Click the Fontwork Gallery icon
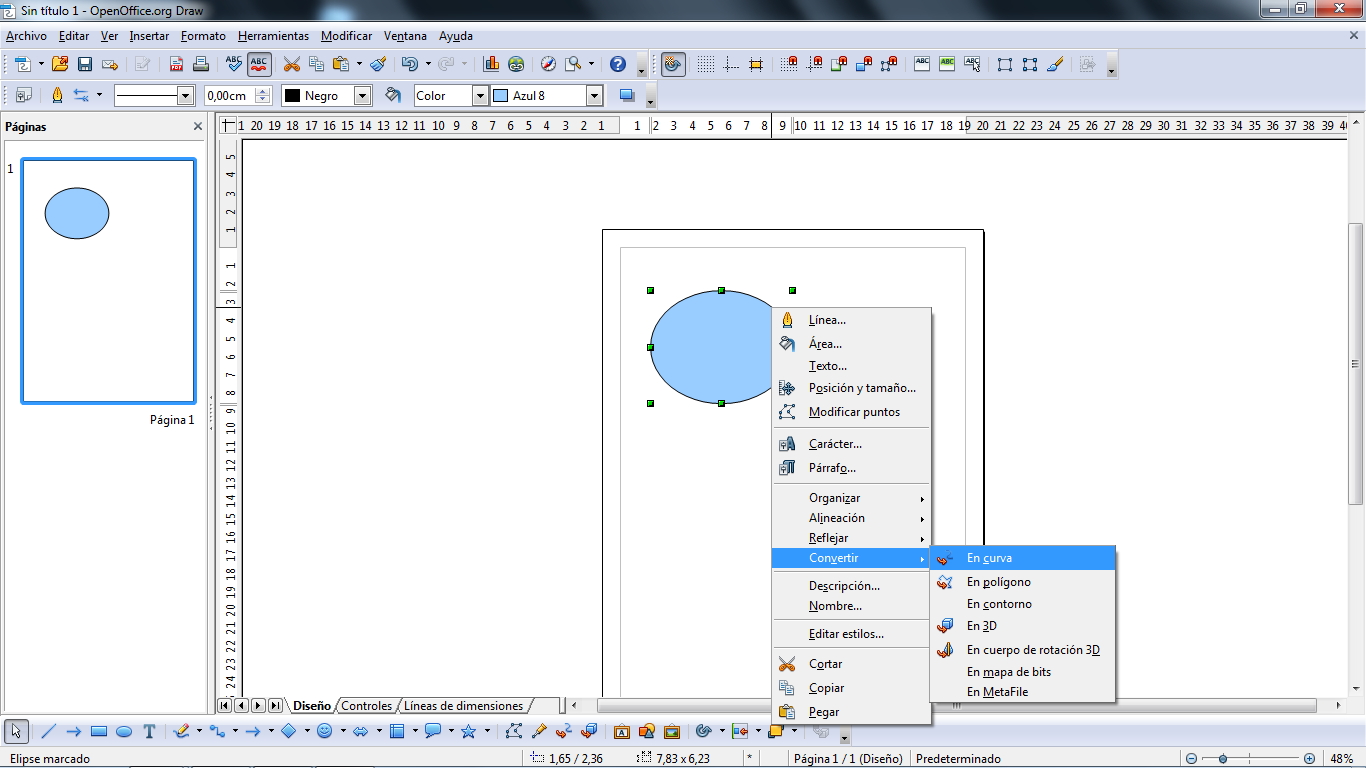Image resolution: width=1366 pixels, height=768 pixels. tap(621, 731)
